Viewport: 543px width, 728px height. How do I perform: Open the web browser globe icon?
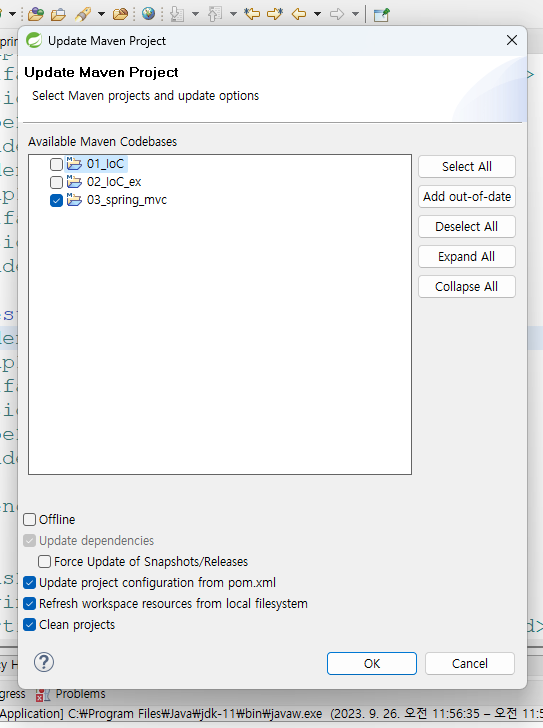pos(149,14)
